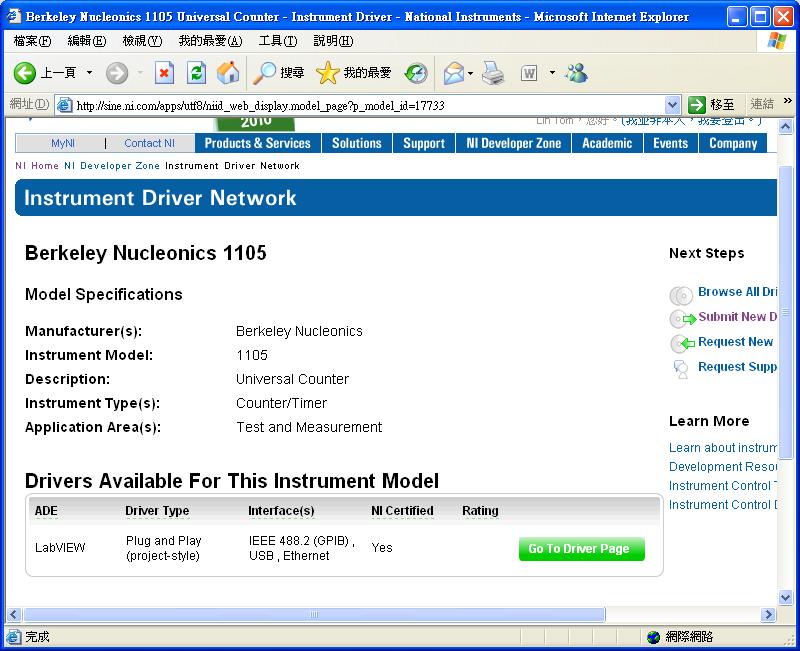
Task: Click the vertical scrollbar down arrow
Action: pyautogui.click(x=785, y=597)
